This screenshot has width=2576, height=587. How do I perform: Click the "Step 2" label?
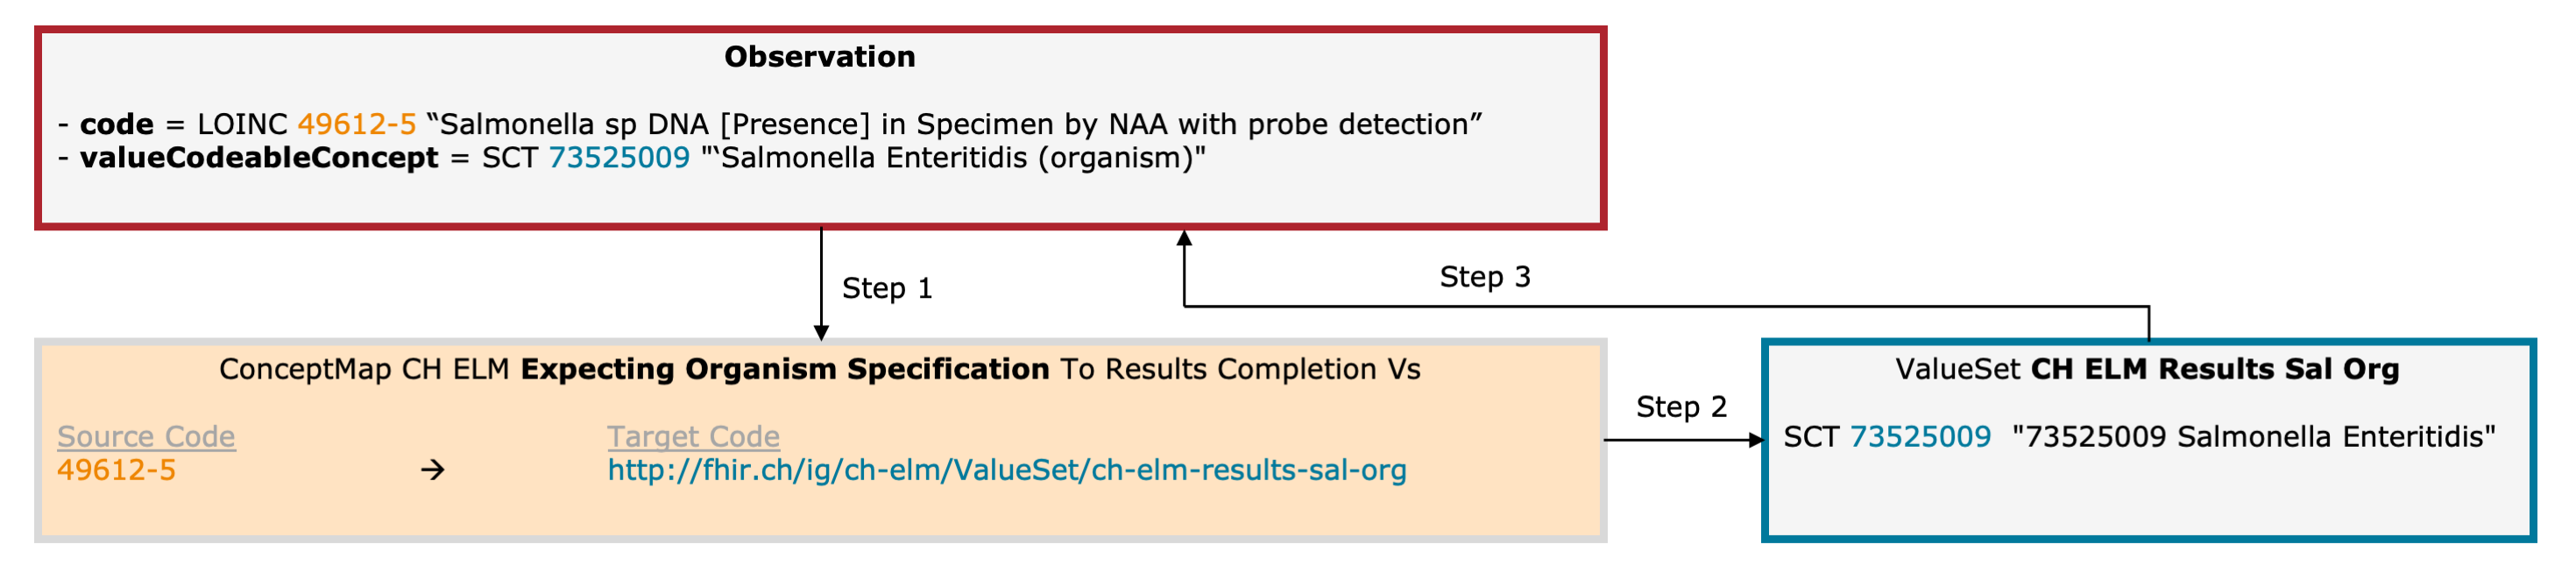1681,407
